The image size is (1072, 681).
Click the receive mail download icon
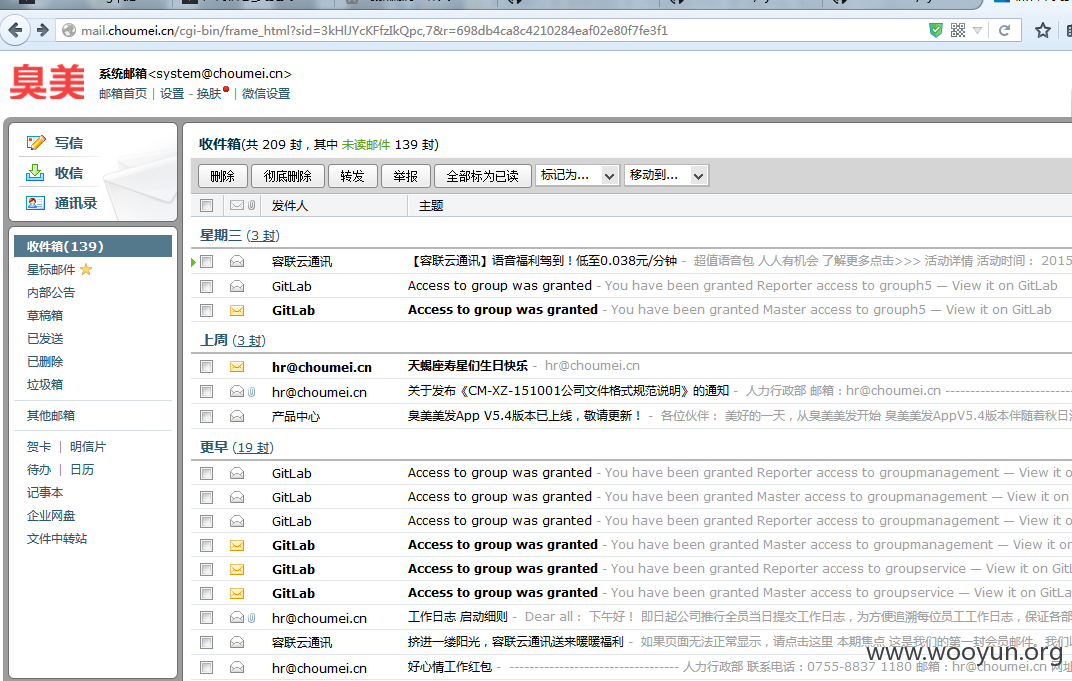tap(35, 172)
